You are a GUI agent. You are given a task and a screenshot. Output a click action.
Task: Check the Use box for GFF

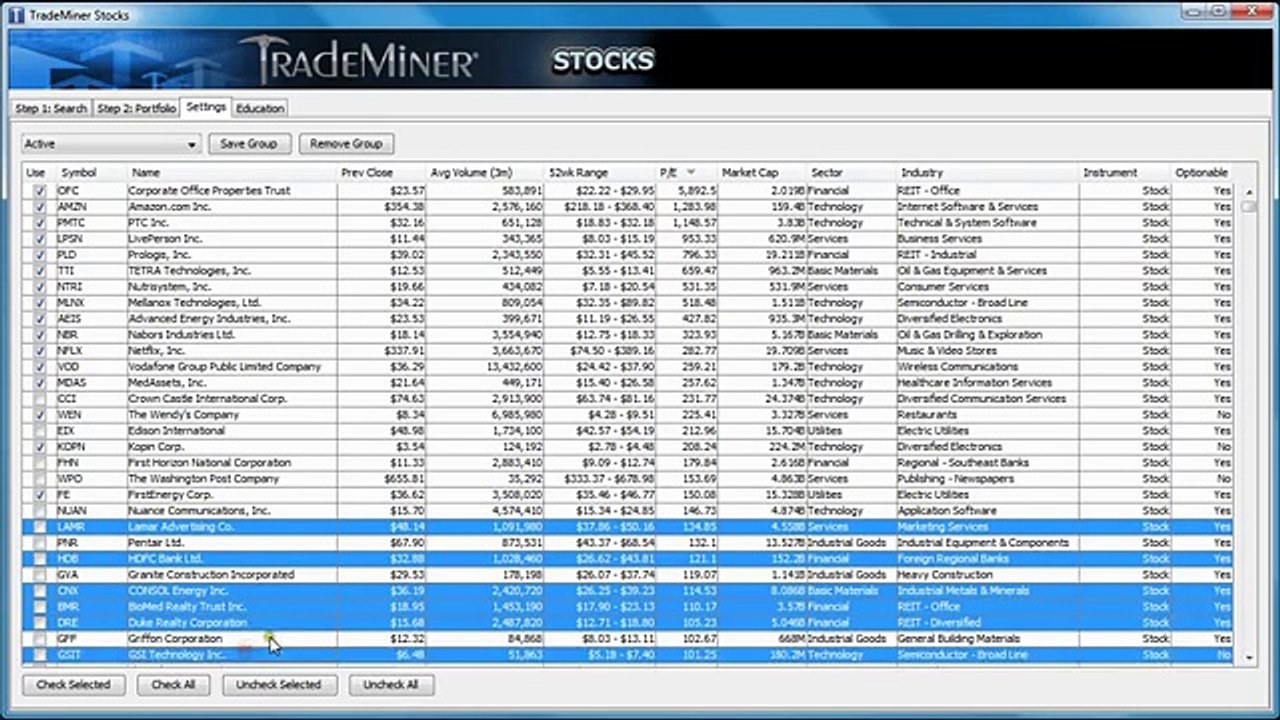click(40, 639)
